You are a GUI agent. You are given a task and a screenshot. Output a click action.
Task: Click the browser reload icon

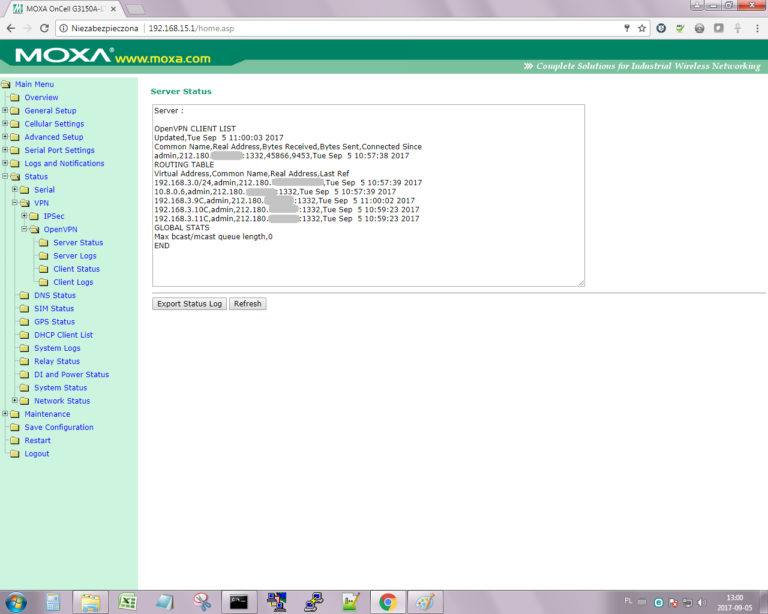pyautogui.click(x=44, y=28)
